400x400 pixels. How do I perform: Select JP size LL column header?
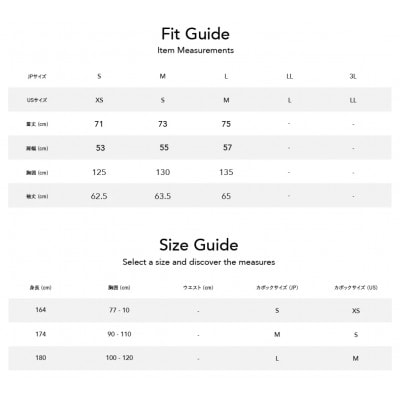click(x=289, y=76)
